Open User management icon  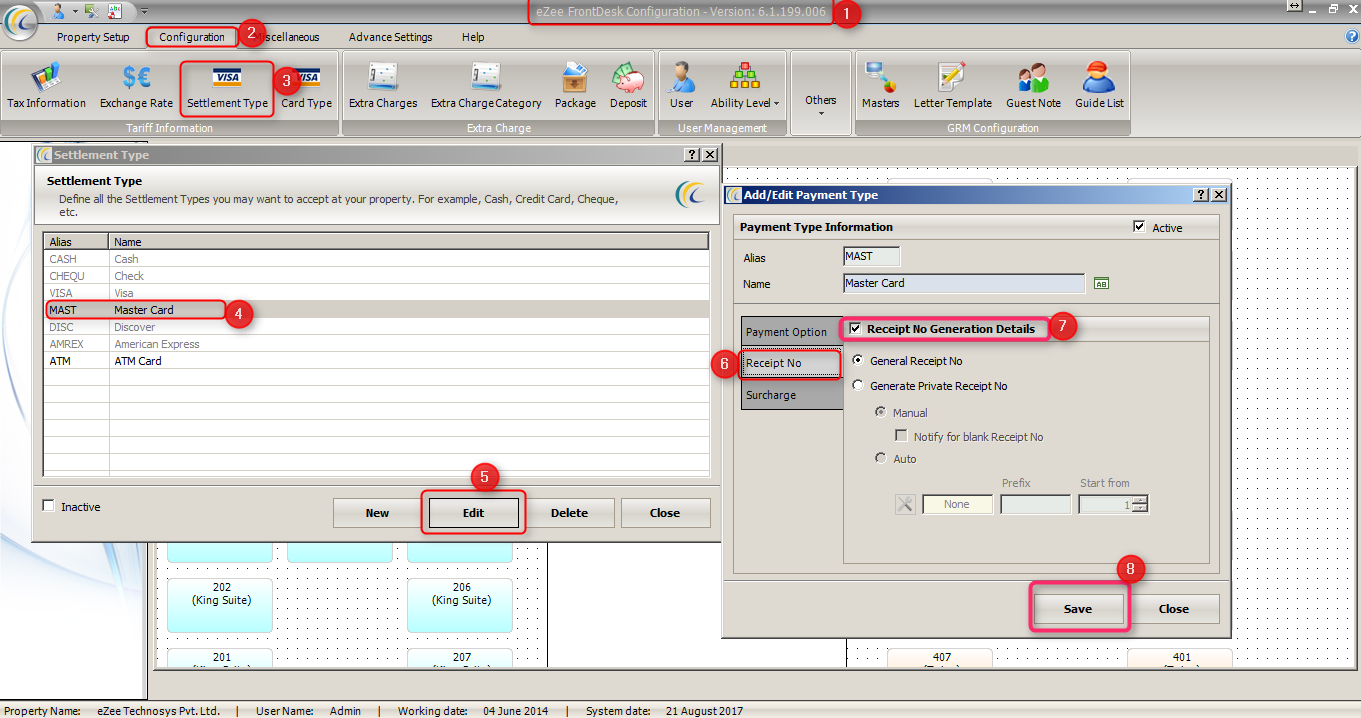(682, 85)
